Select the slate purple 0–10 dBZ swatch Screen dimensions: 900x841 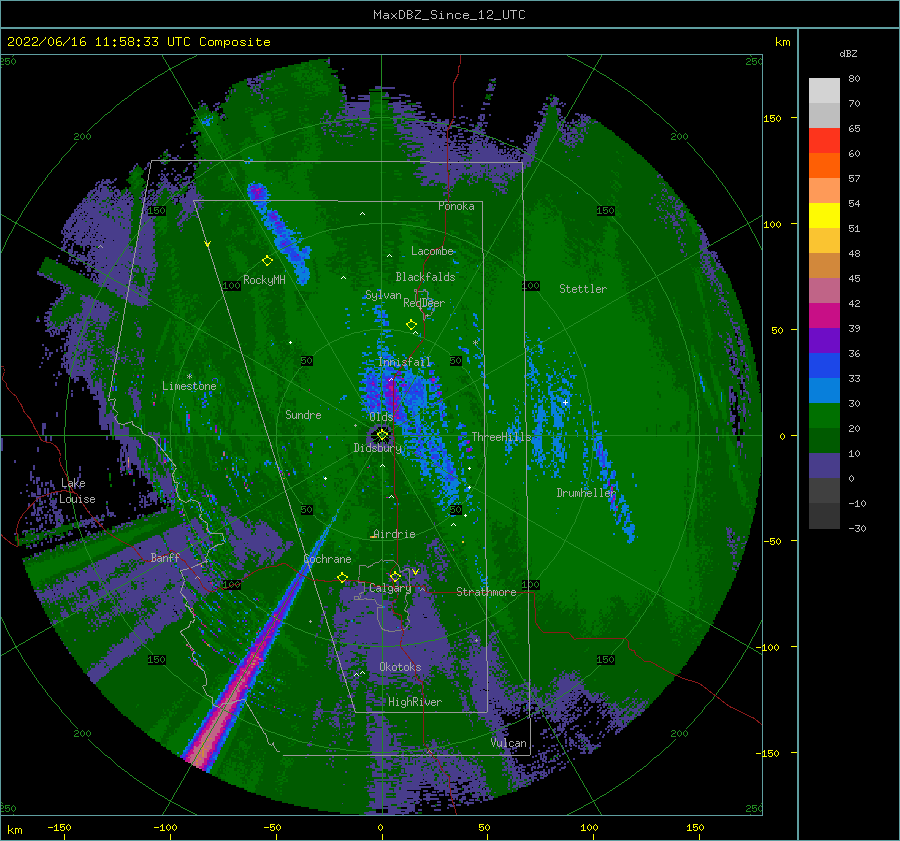pyautogui.click(x=824, y=466)
